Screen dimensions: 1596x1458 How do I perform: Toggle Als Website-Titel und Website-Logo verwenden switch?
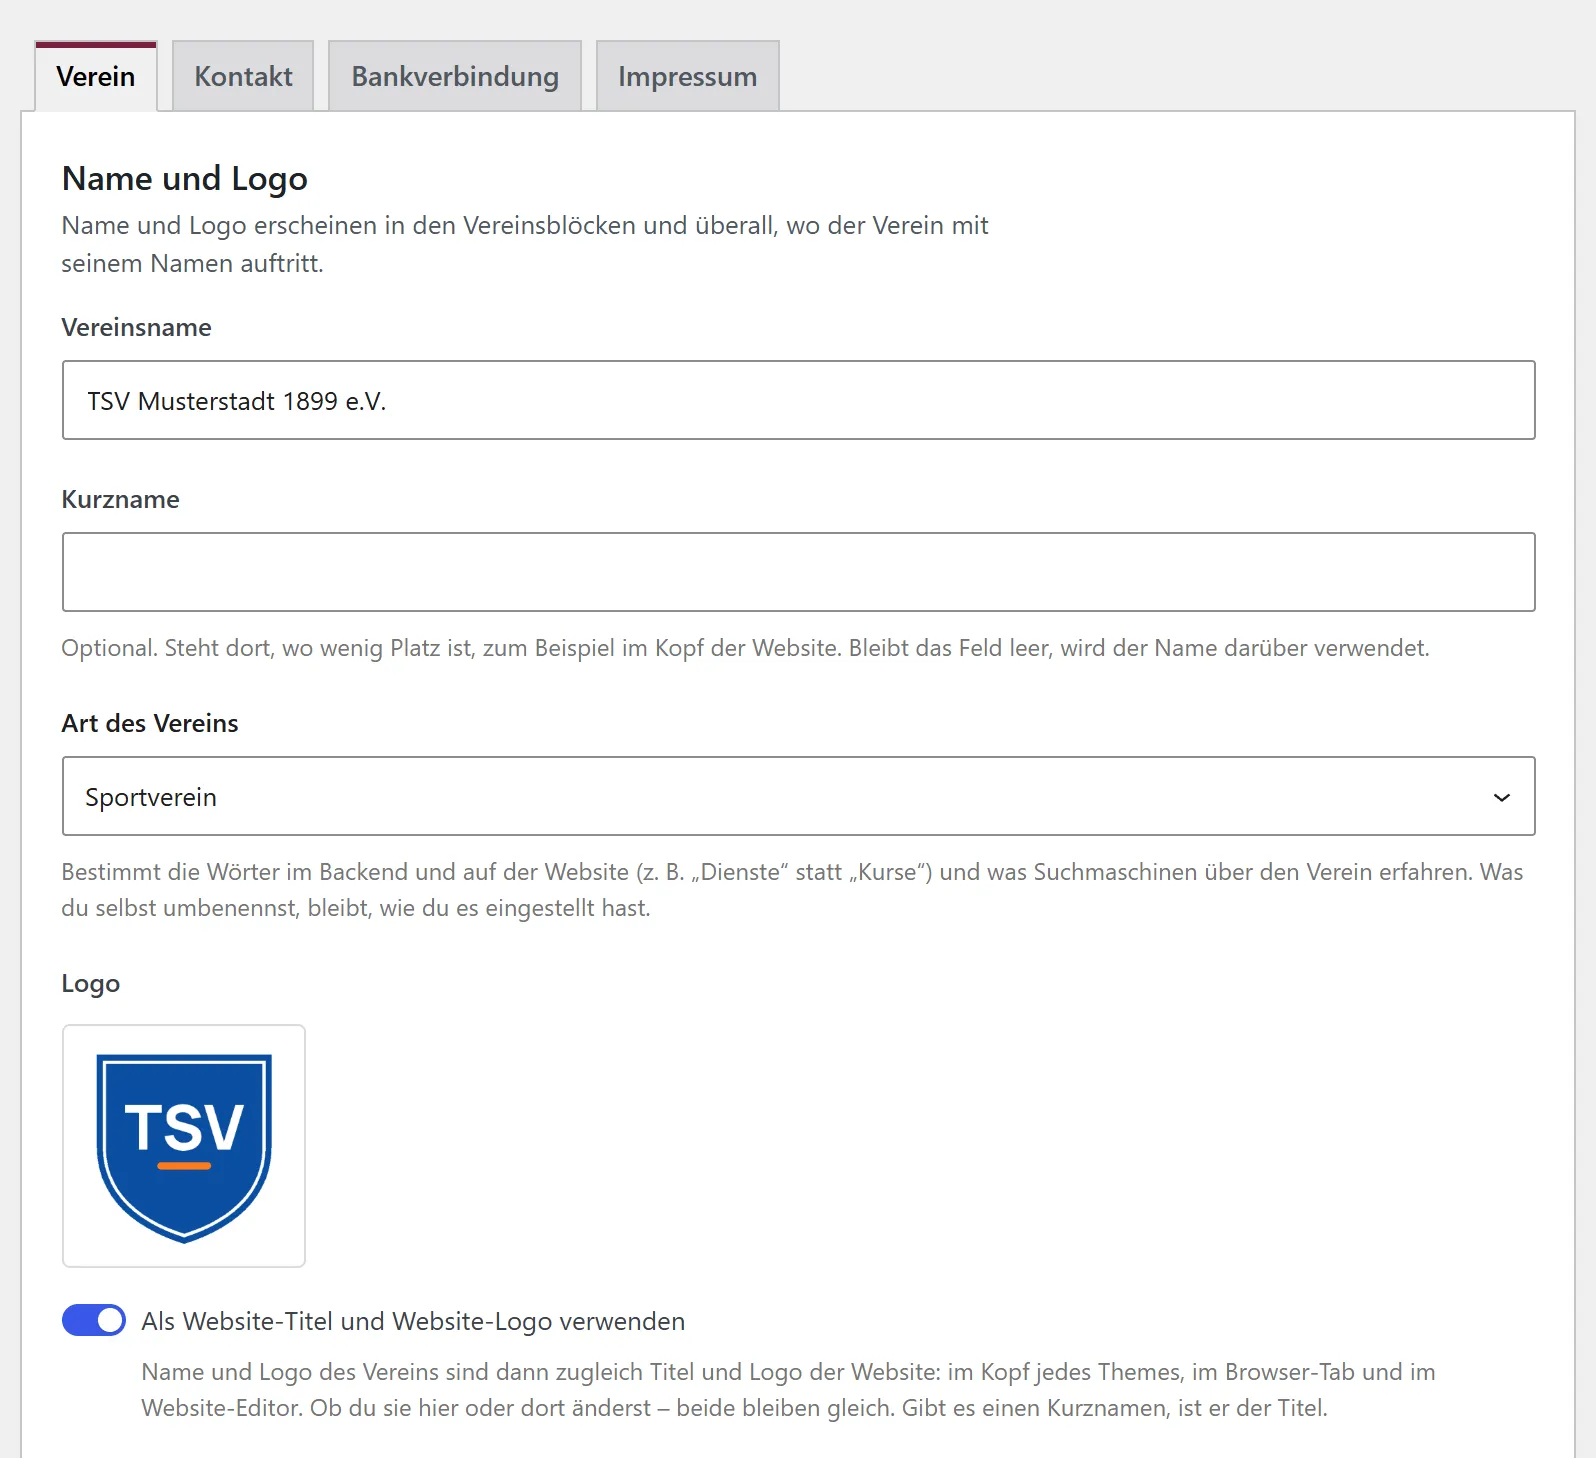[94, 1320]
